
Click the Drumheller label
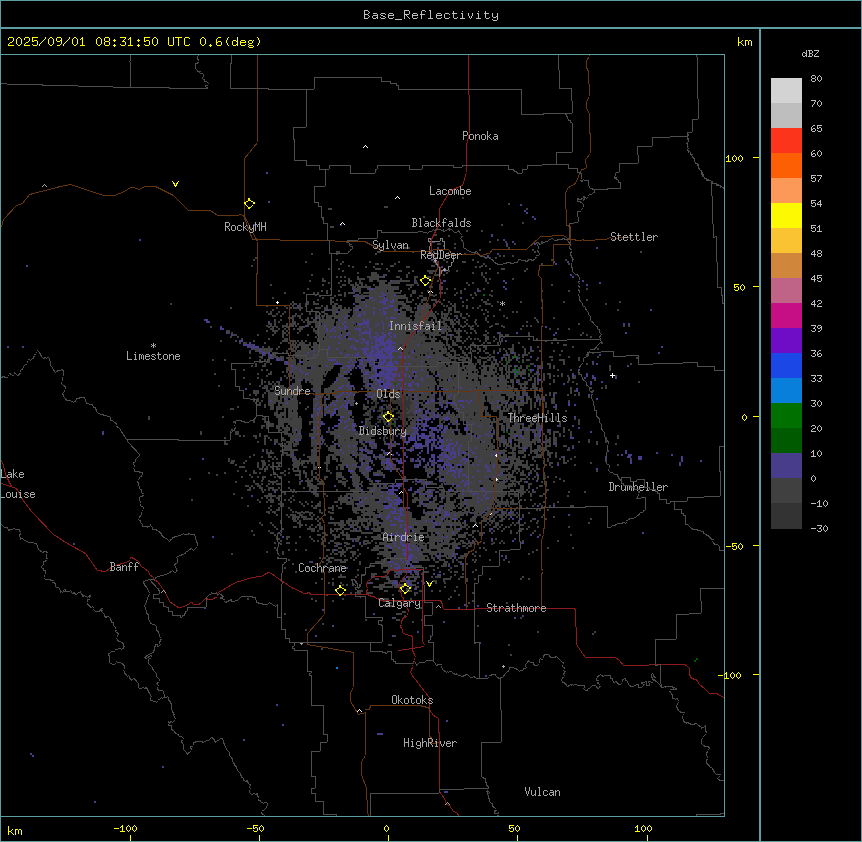(638, 487)
